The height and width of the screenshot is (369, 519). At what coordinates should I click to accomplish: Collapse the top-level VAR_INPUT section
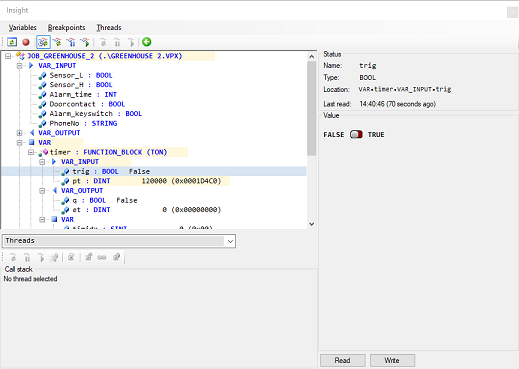20,66
